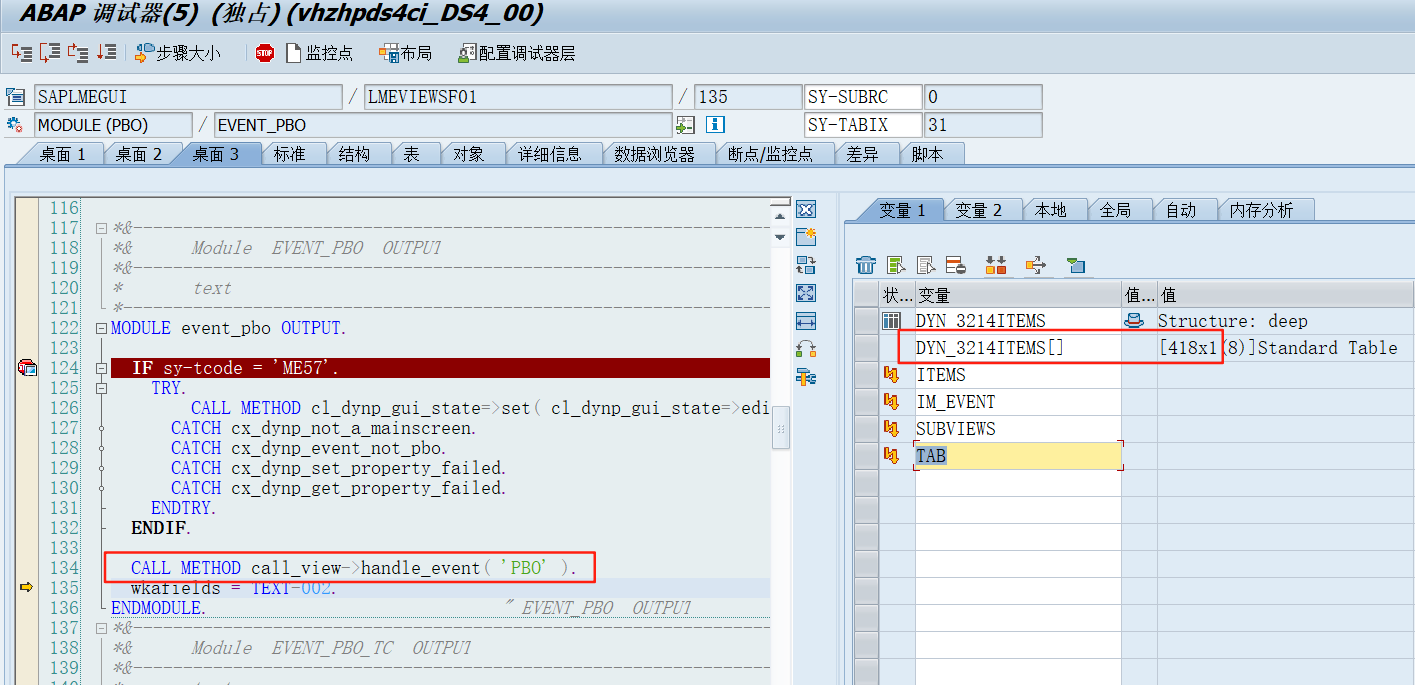Select the trash icon in variables panel
The width and height of the screenshot is (1415, 685).
click(x=865, y=265)
